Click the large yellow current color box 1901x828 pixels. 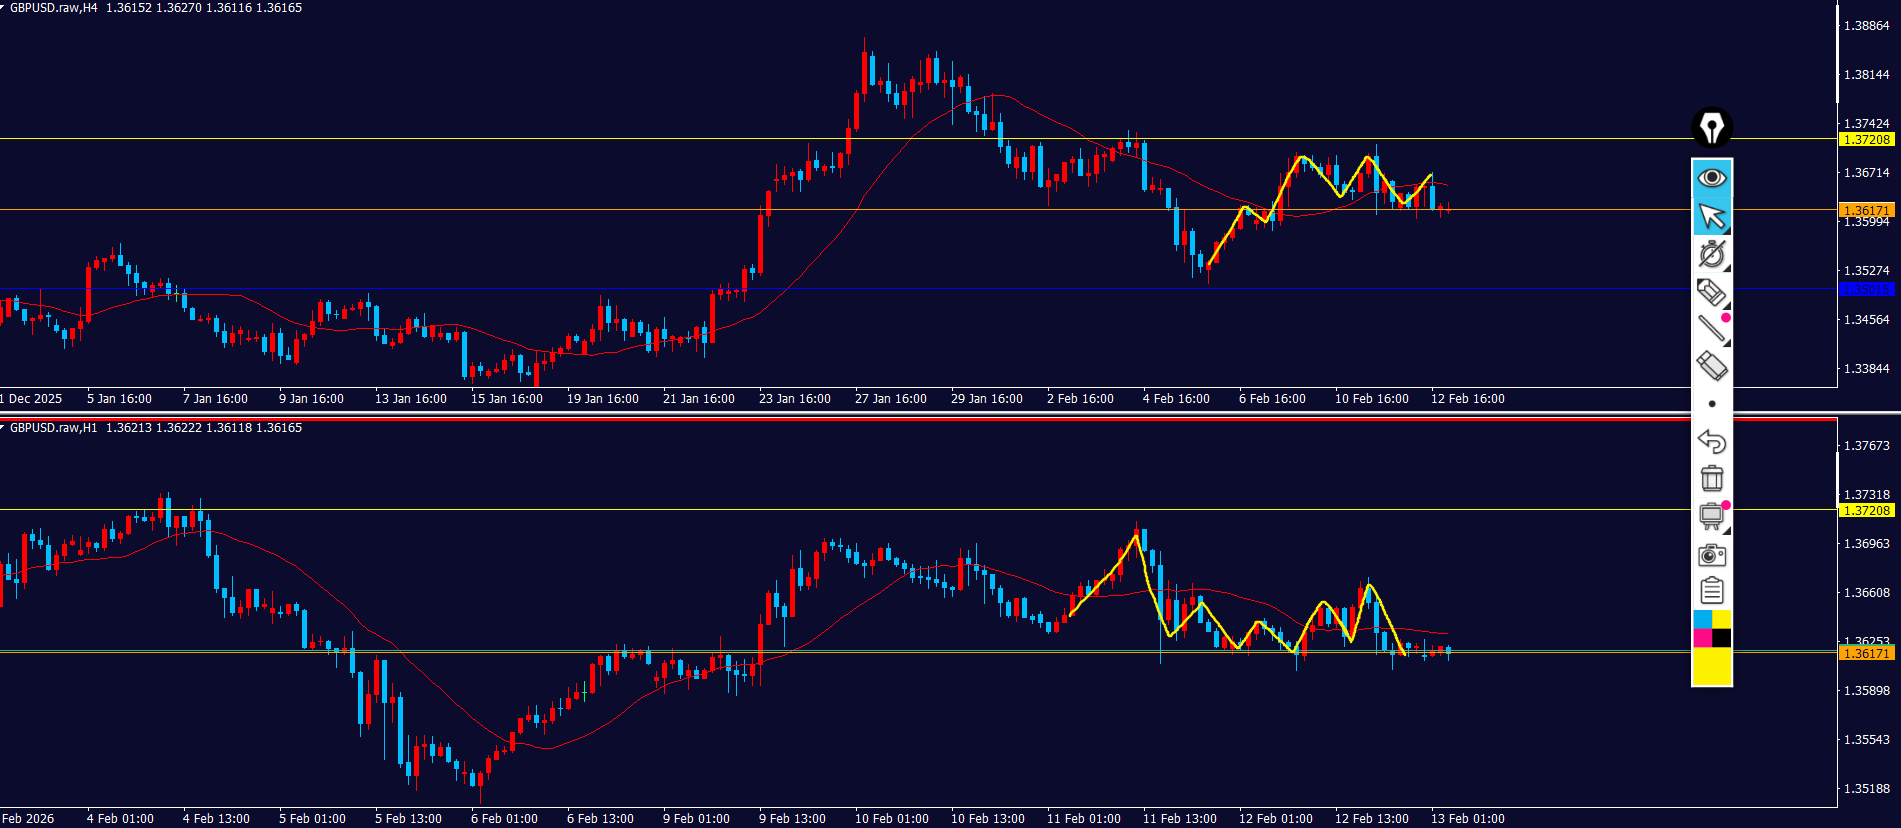coord(1712,666)
